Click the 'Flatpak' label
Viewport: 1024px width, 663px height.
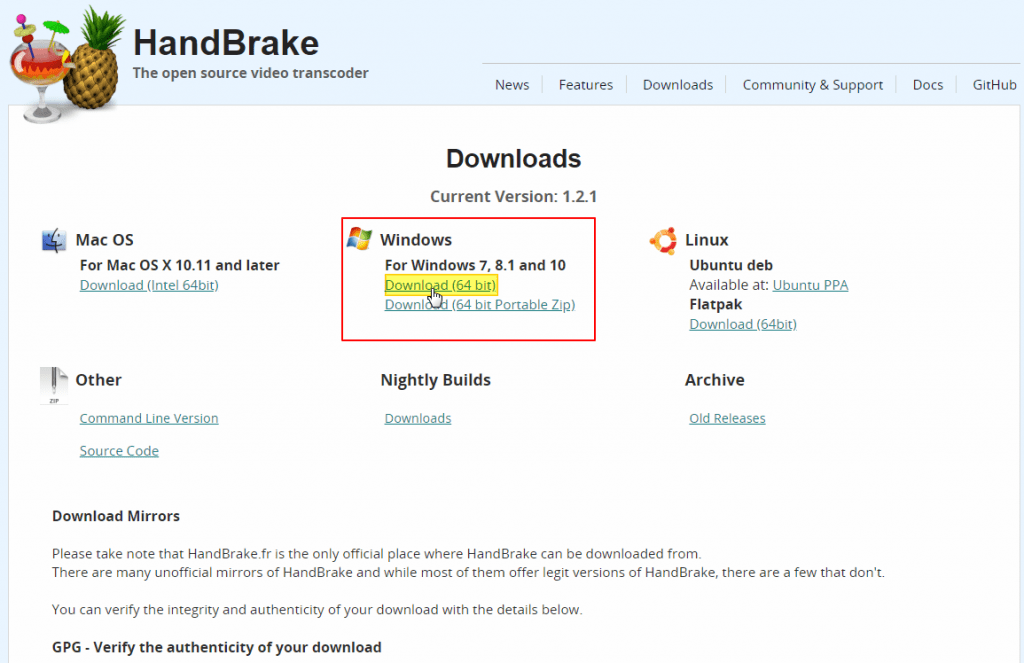716,304
